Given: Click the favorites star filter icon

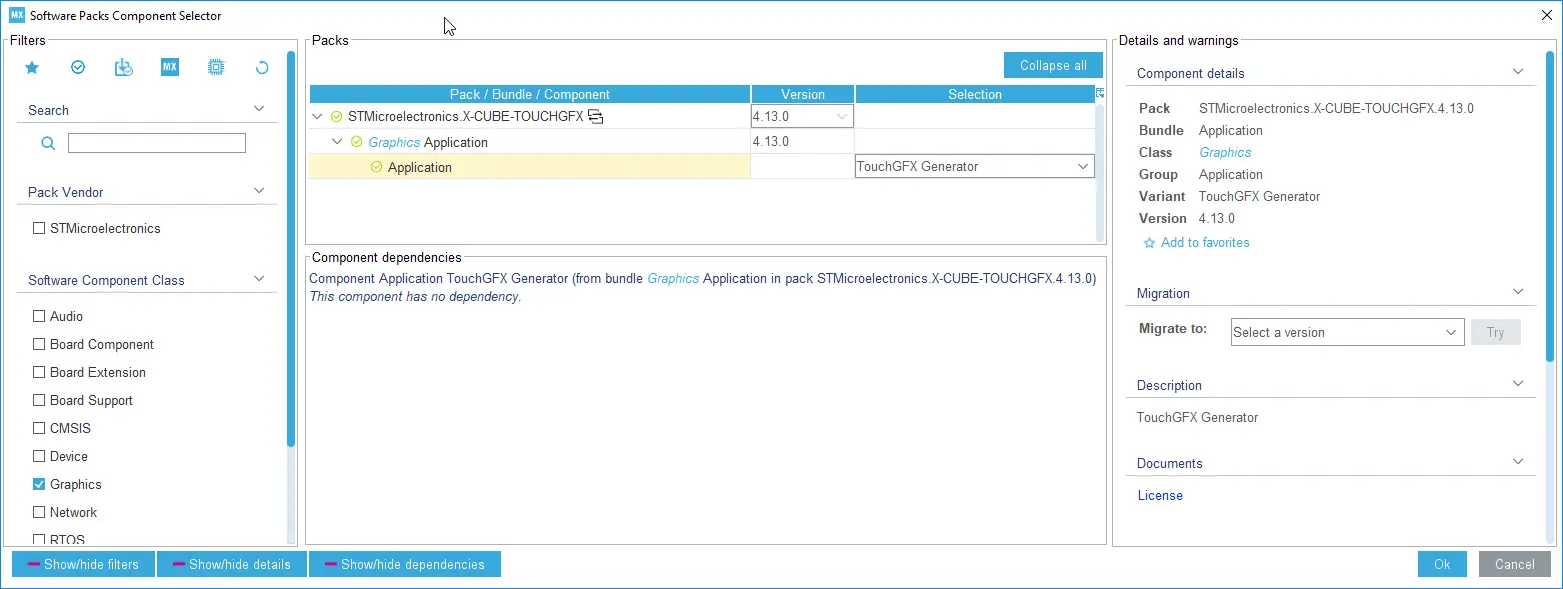Looking at the screenshot, I should click(x=32, y=68).
